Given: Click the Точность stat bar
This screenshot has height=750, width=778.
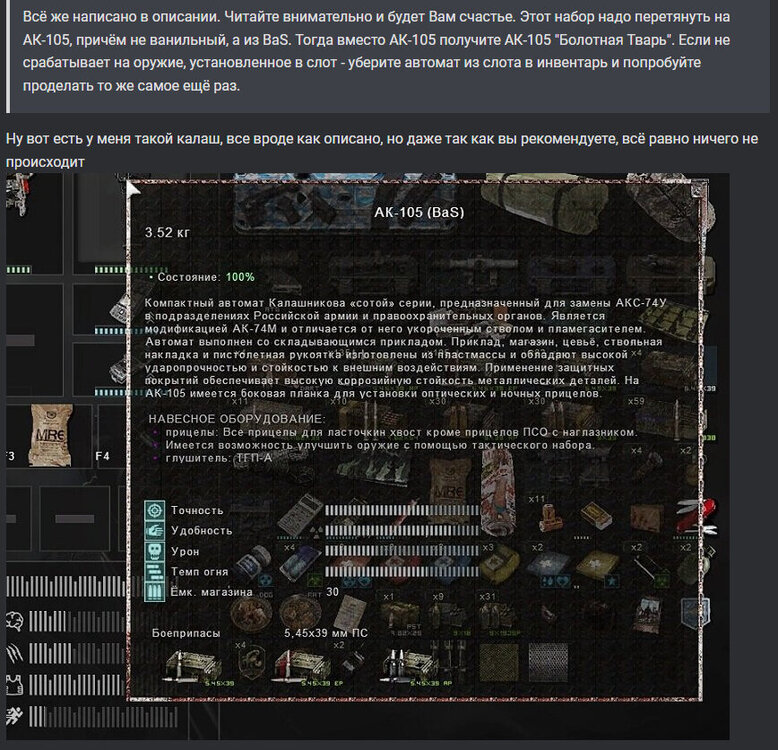Looking at the screenshot, I should 402,510.
